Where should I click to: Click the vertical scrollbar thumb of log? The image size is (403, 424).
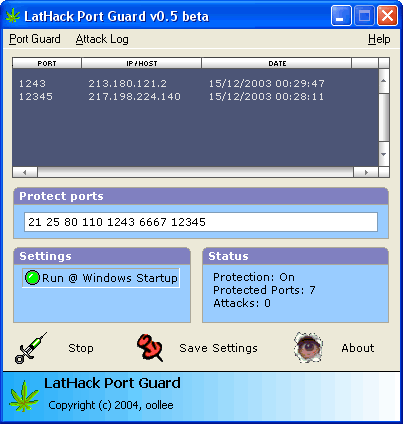point(384,117)
